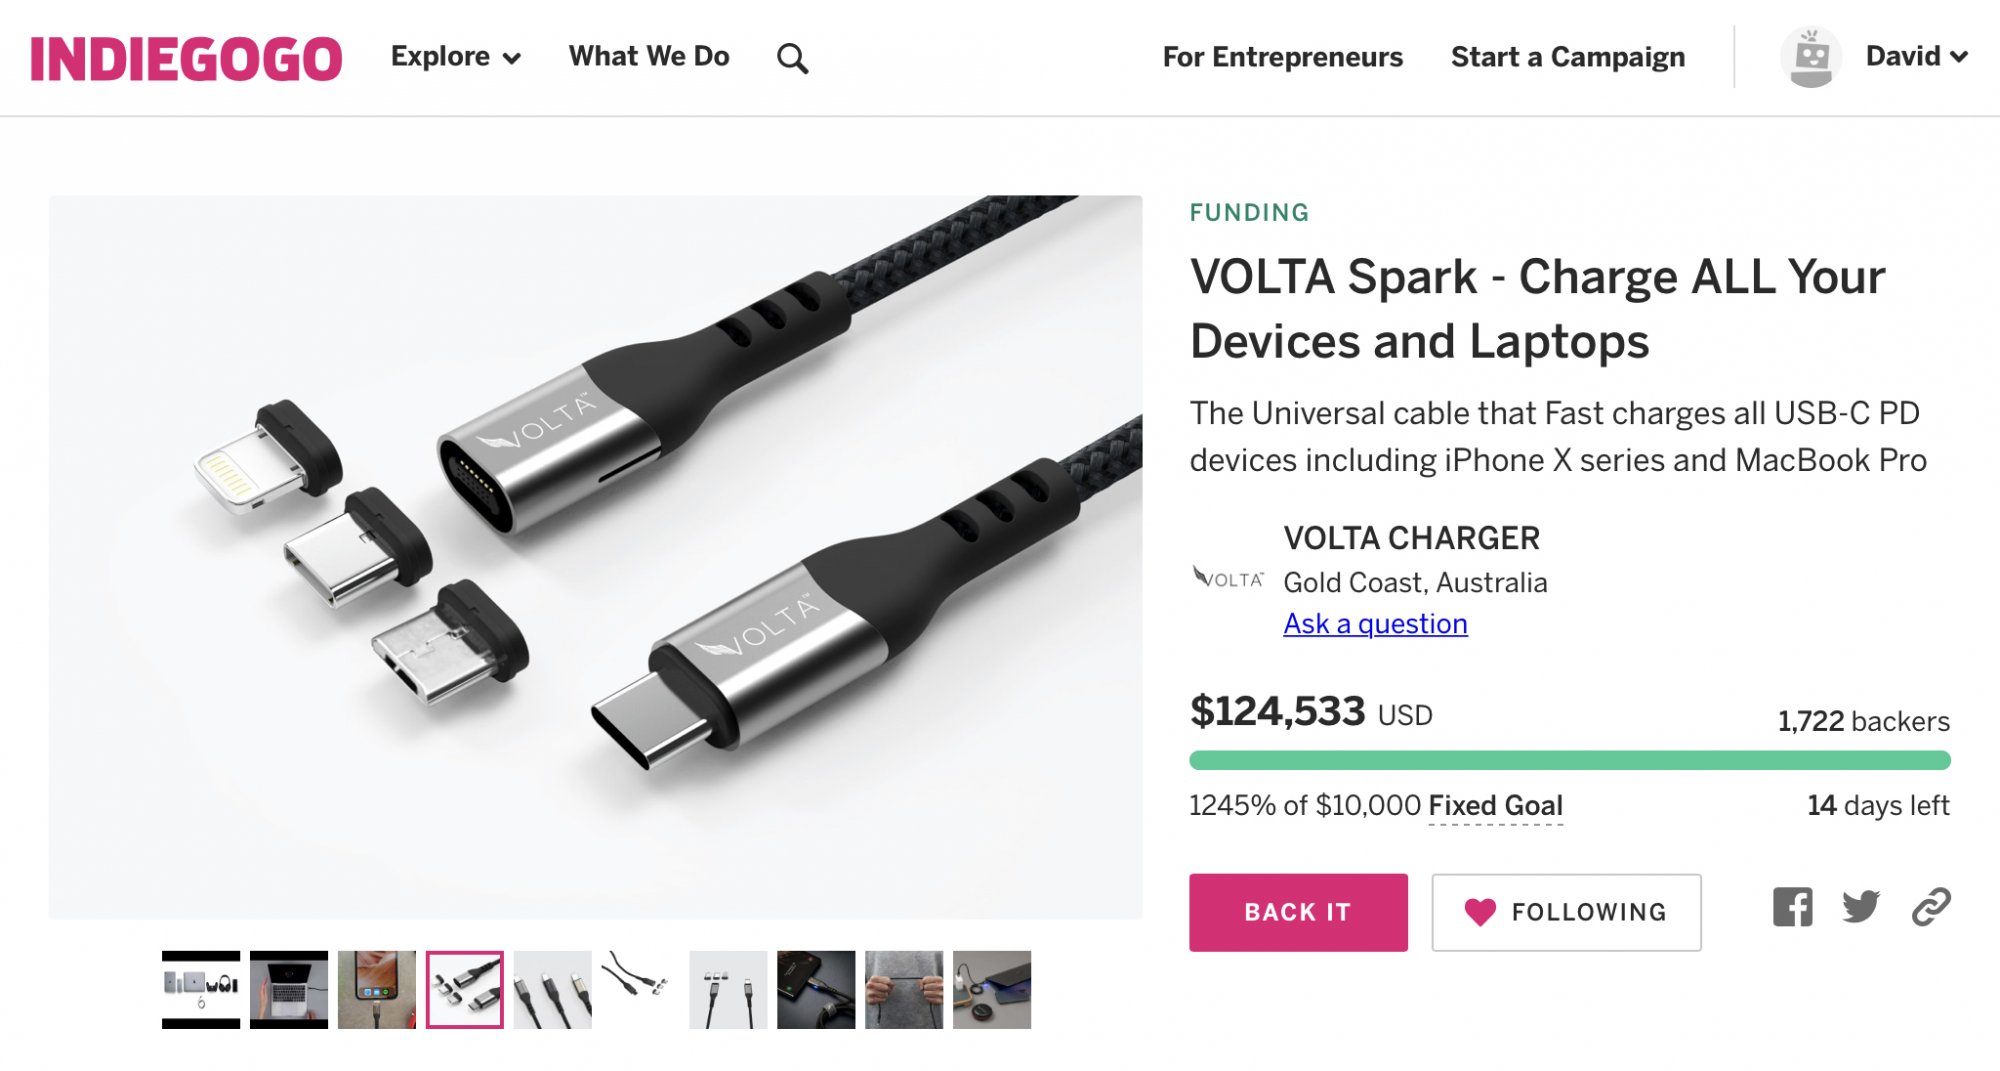This screenshot has width=2000, height=1071.
Task: Click the search magnifier icon
Action: point(792,59)
